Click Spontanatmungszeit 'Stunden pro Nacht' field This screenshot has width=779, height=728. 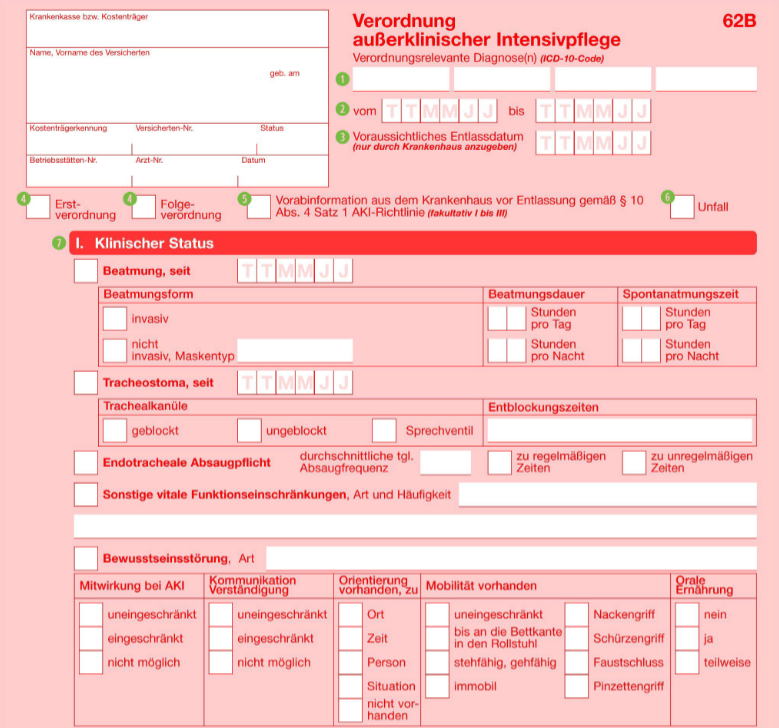coord(641,350)
